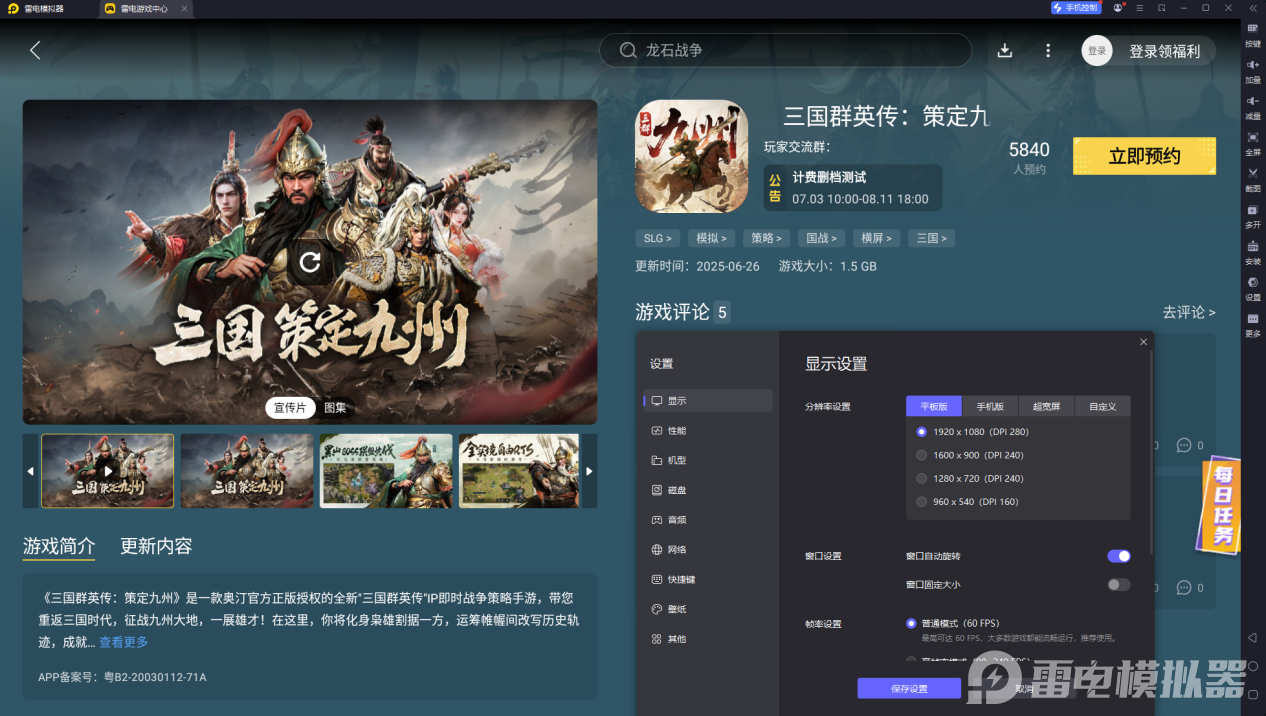Open the hamburger menu in title bar
The width and height of the screenshot is (1266, 716).
point(1140,8)
